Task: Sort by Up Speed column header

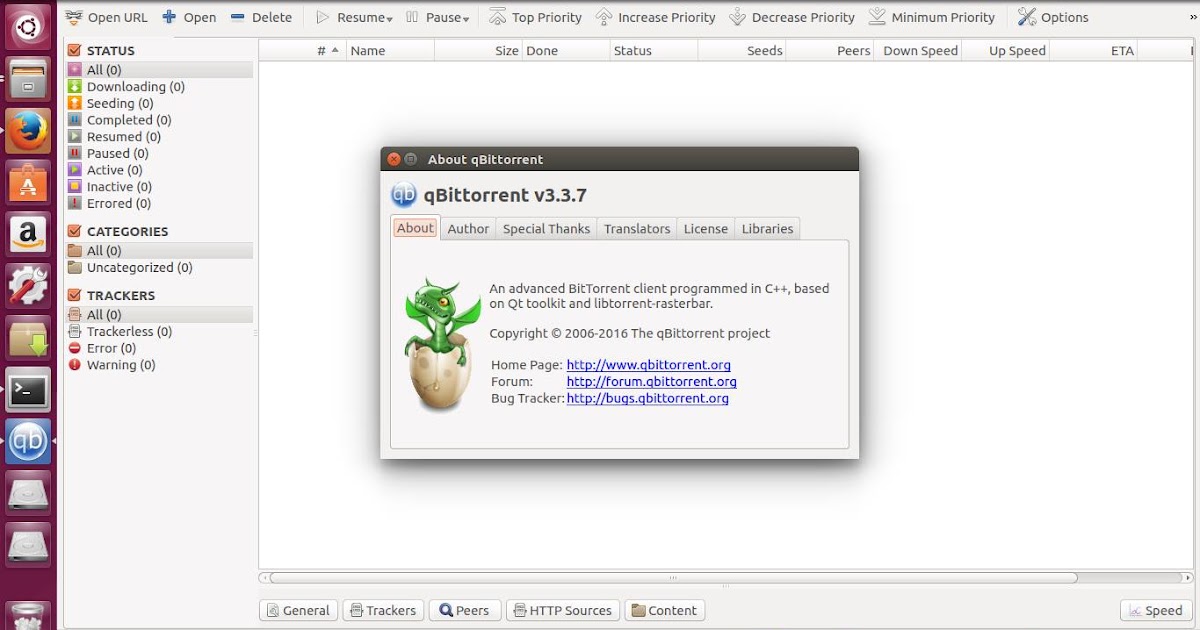Action: click(1006, 50)
